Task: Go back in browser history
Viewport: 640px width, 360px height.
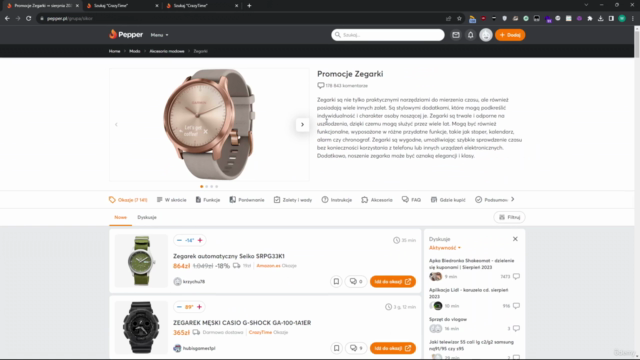Action: (7, 18)
